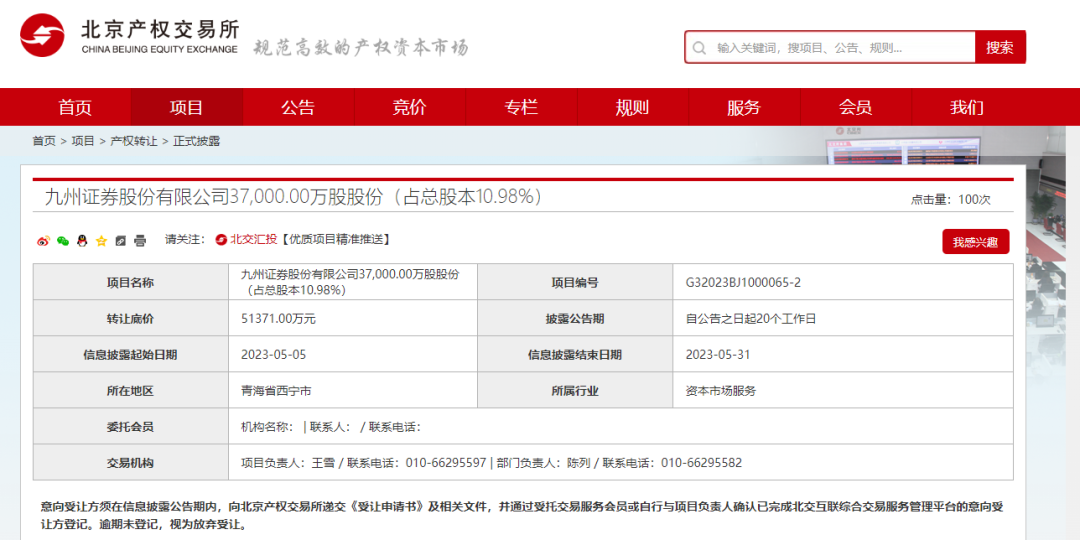Click the red 搜索 search button
1080x540 pixels.
[1000, 48]
